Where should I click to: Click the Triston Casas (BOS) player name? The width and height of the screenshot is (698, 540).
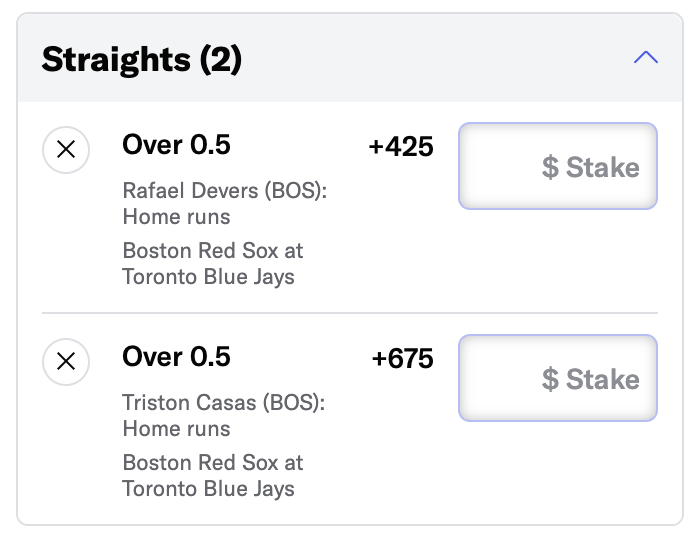coord(224,402)
